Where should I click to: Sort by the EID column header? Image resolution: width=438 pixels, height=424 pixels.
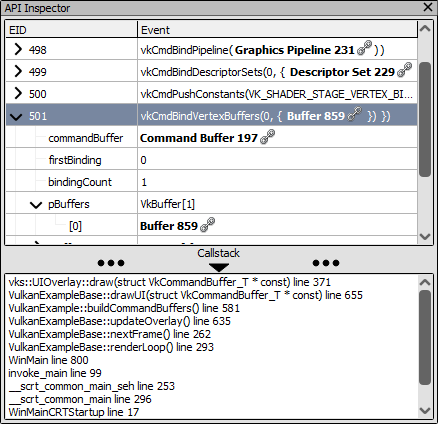(x=71, y=30)
